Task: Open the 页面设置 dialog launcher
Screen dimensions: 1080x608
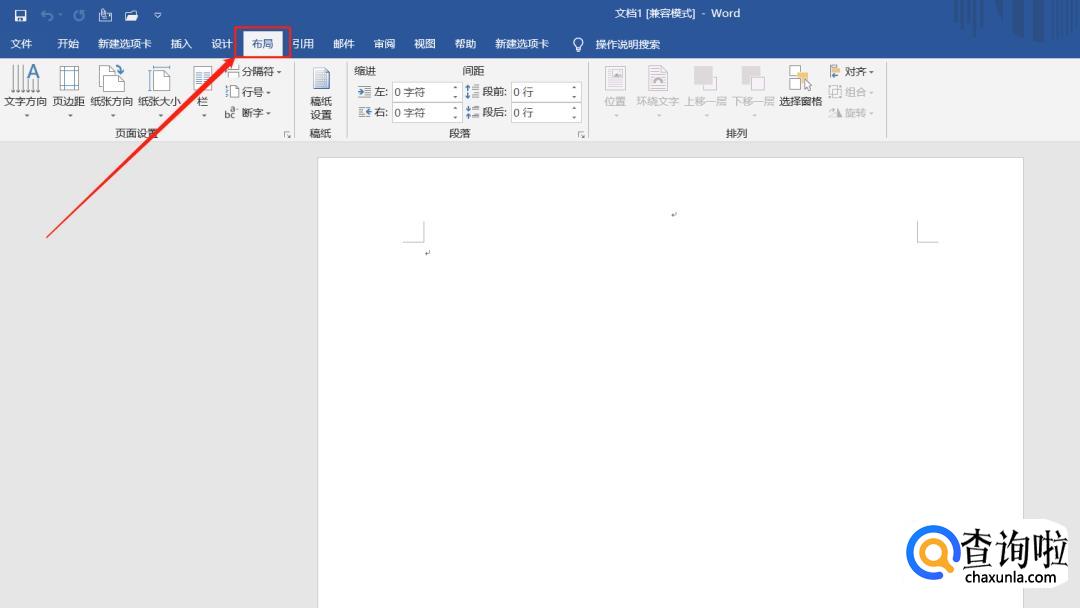Action: click(x=287, y=134)
